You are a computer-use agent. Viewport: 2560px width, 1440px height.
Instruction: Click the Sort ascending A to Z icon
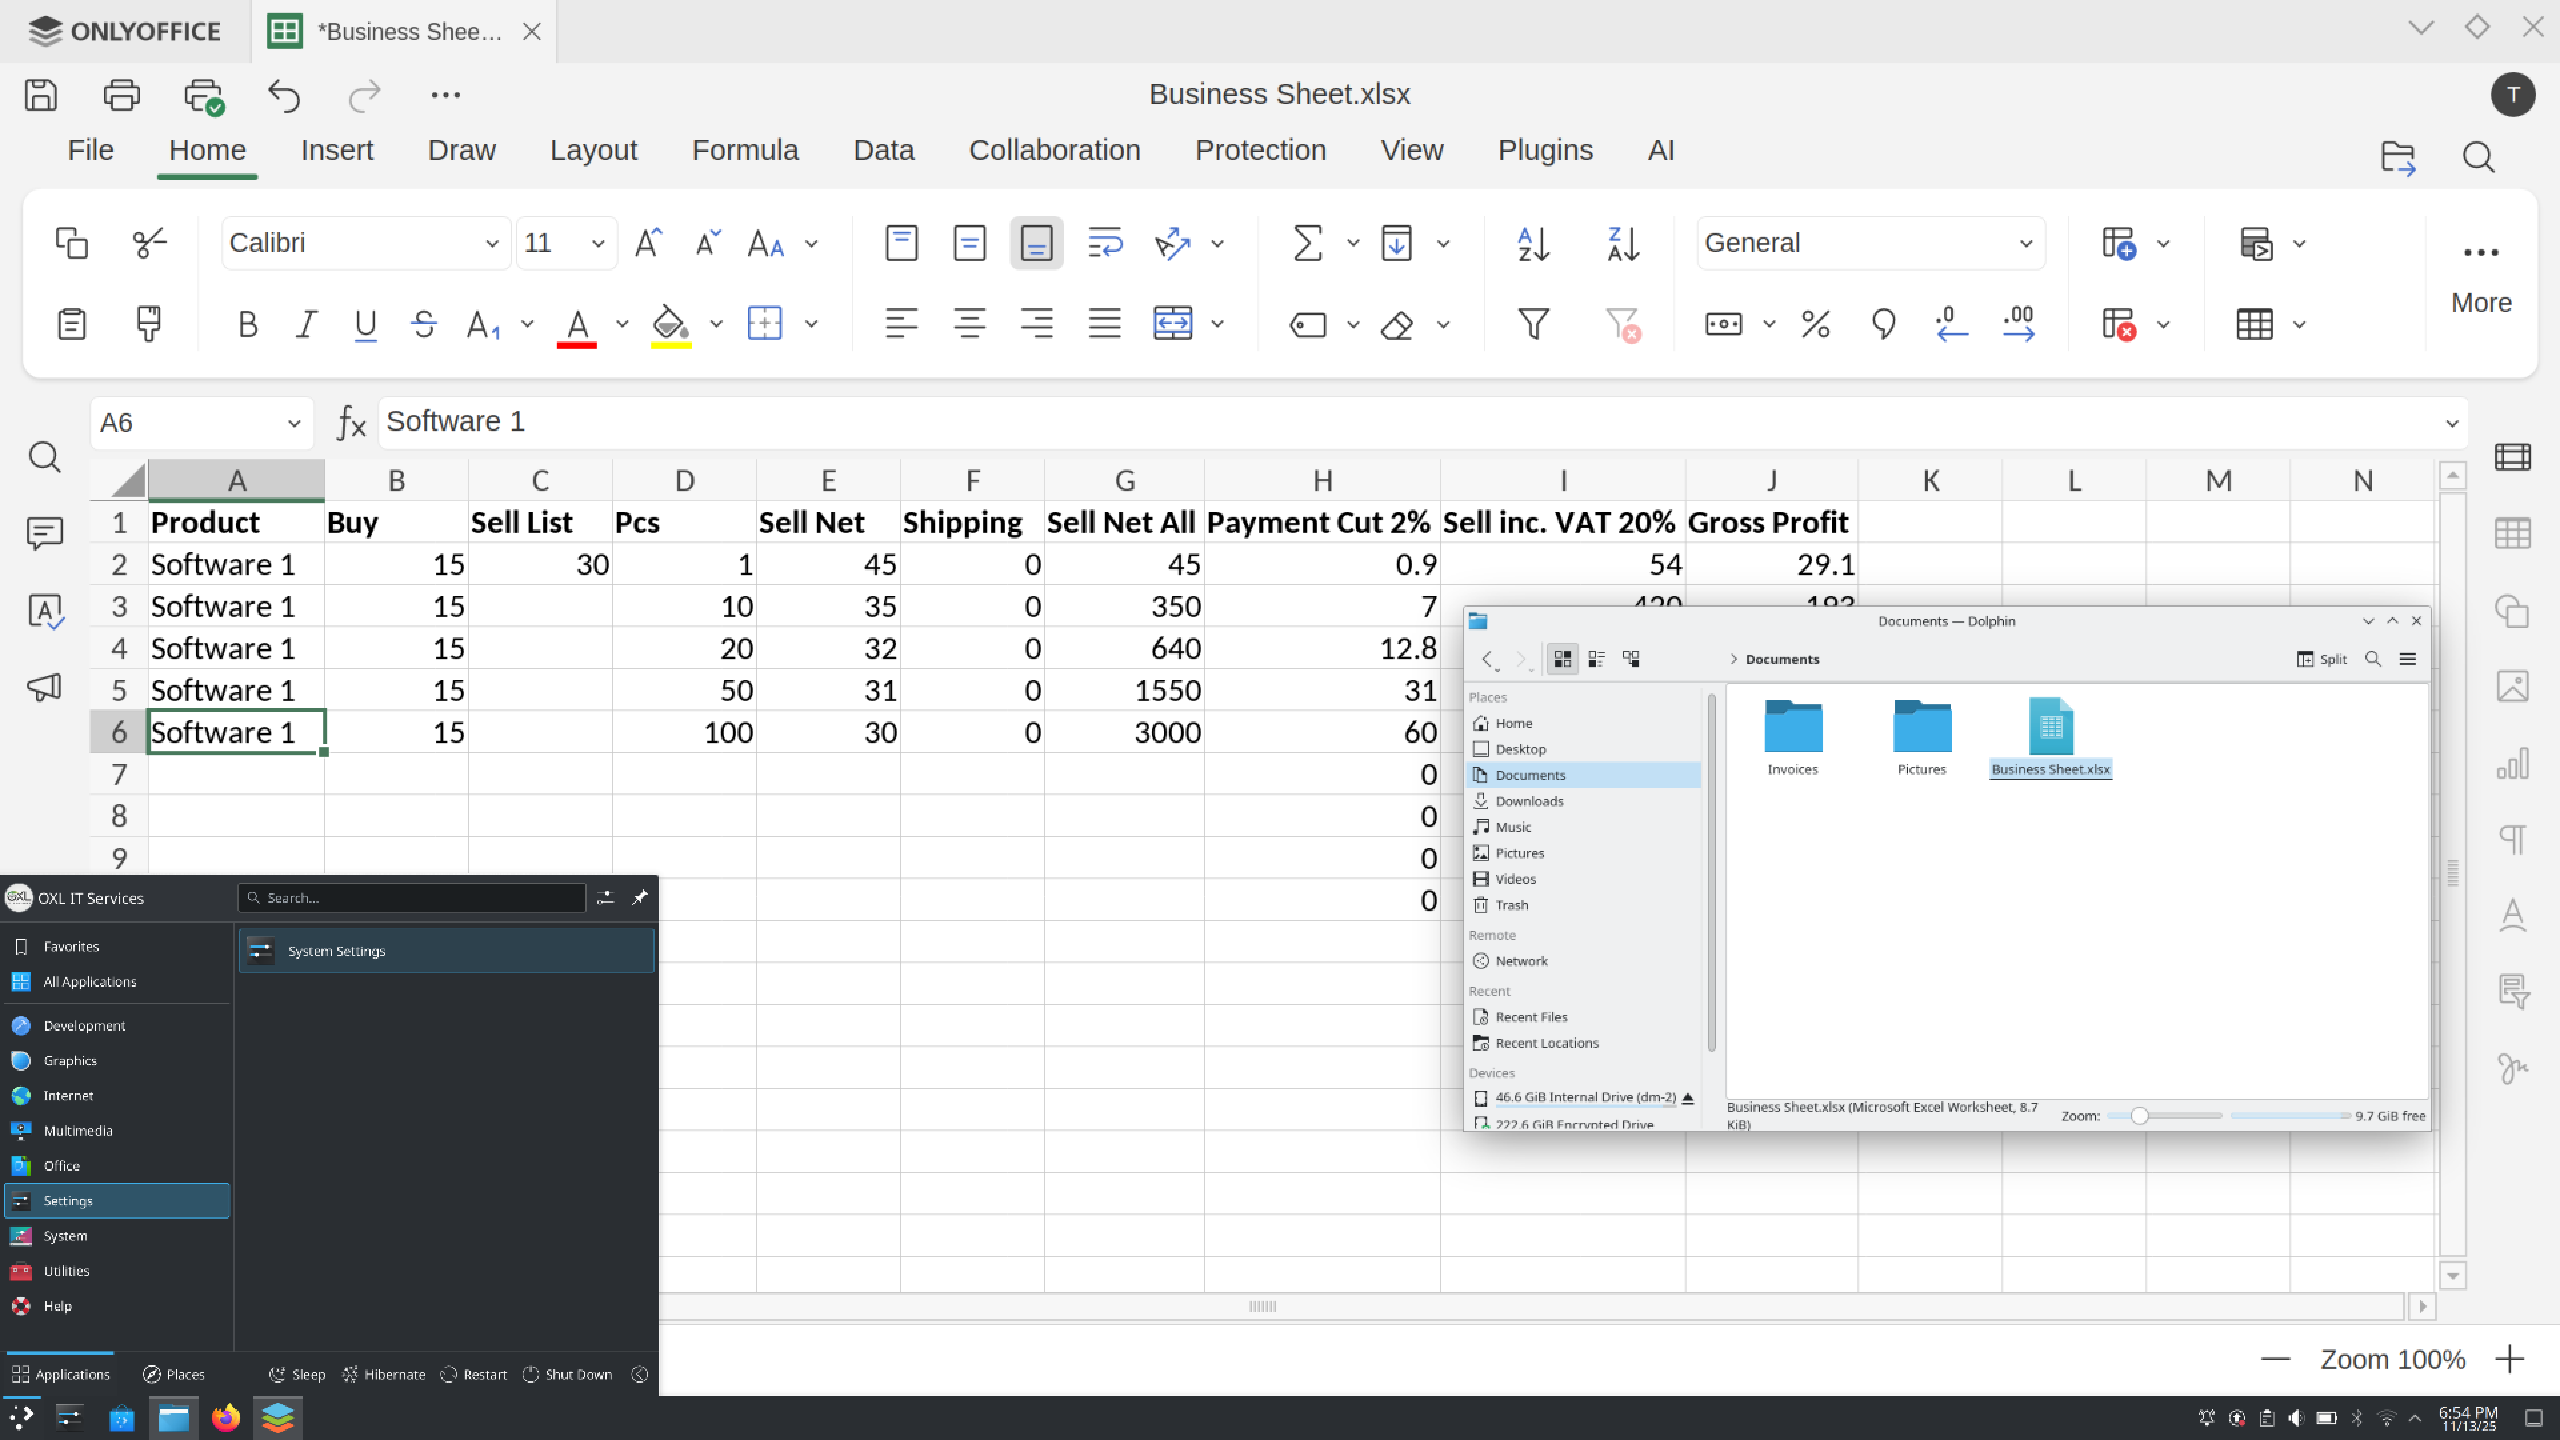pyautogui.click(x=1533, y=243)
